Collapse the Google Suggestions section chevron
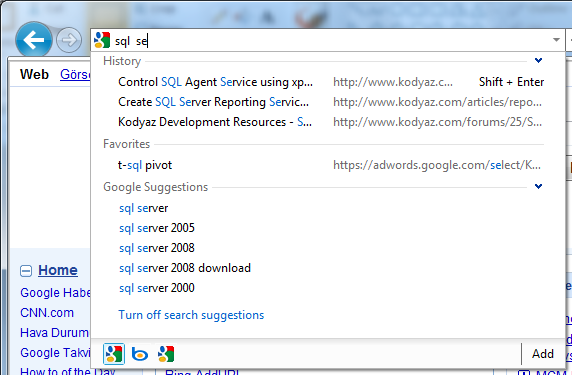This screenshot has height=375, width=572. (x=538, y=186)
